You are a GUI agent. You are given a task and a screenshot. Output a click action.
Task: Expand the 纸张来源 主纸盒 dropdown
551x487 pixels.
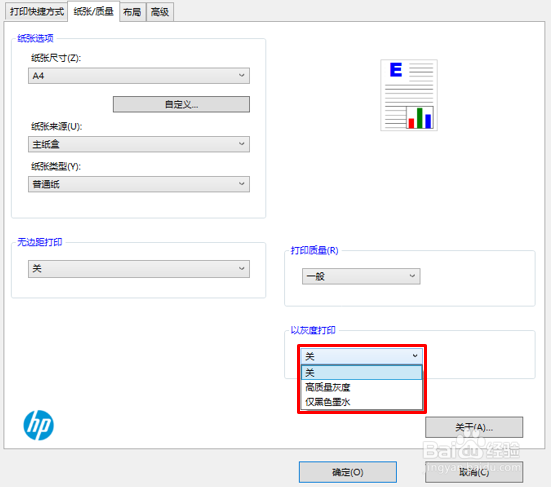click(139, 144)
